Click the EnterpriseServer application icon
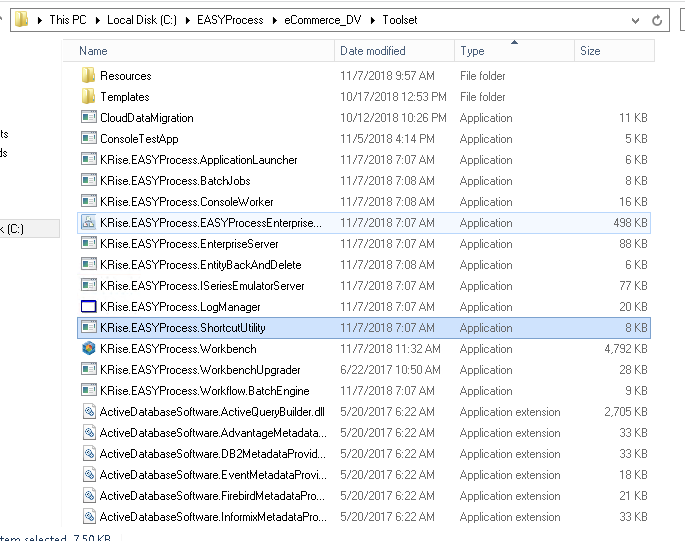685x541 pixels. 89,243
